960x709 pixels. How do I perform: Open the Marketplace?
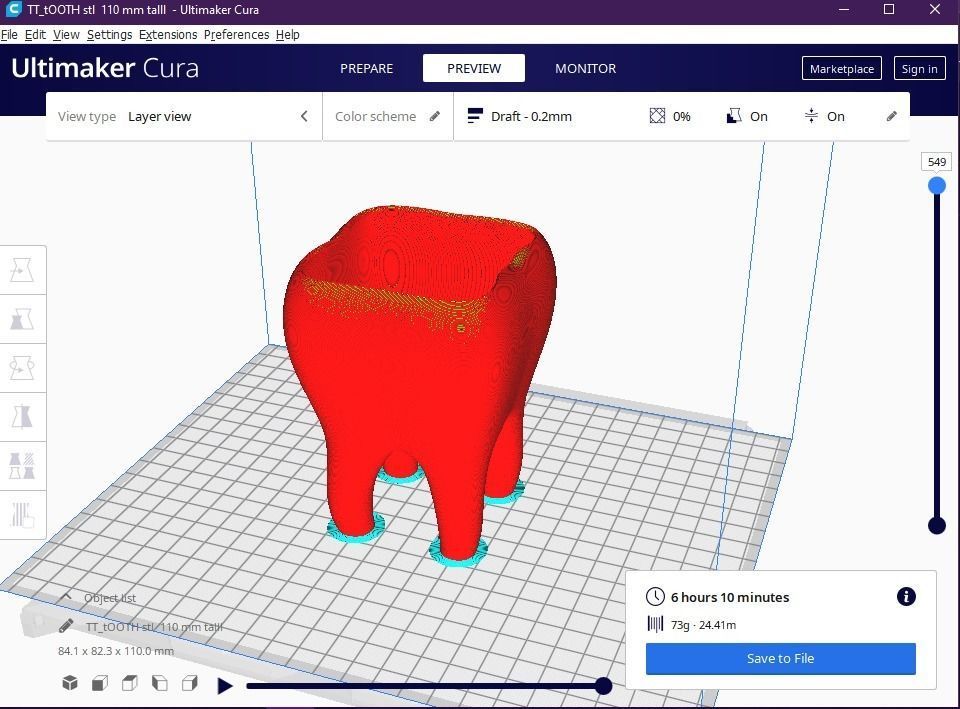pyautogui.click(x=842, y=69)
